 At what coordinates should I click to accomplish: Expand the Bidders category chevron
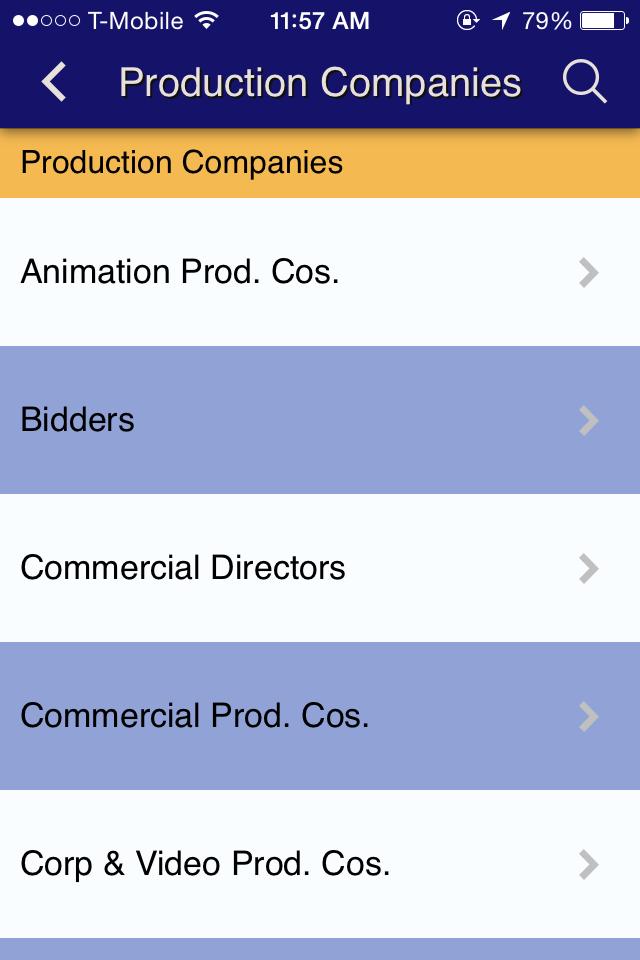click(x=587, y=420)
